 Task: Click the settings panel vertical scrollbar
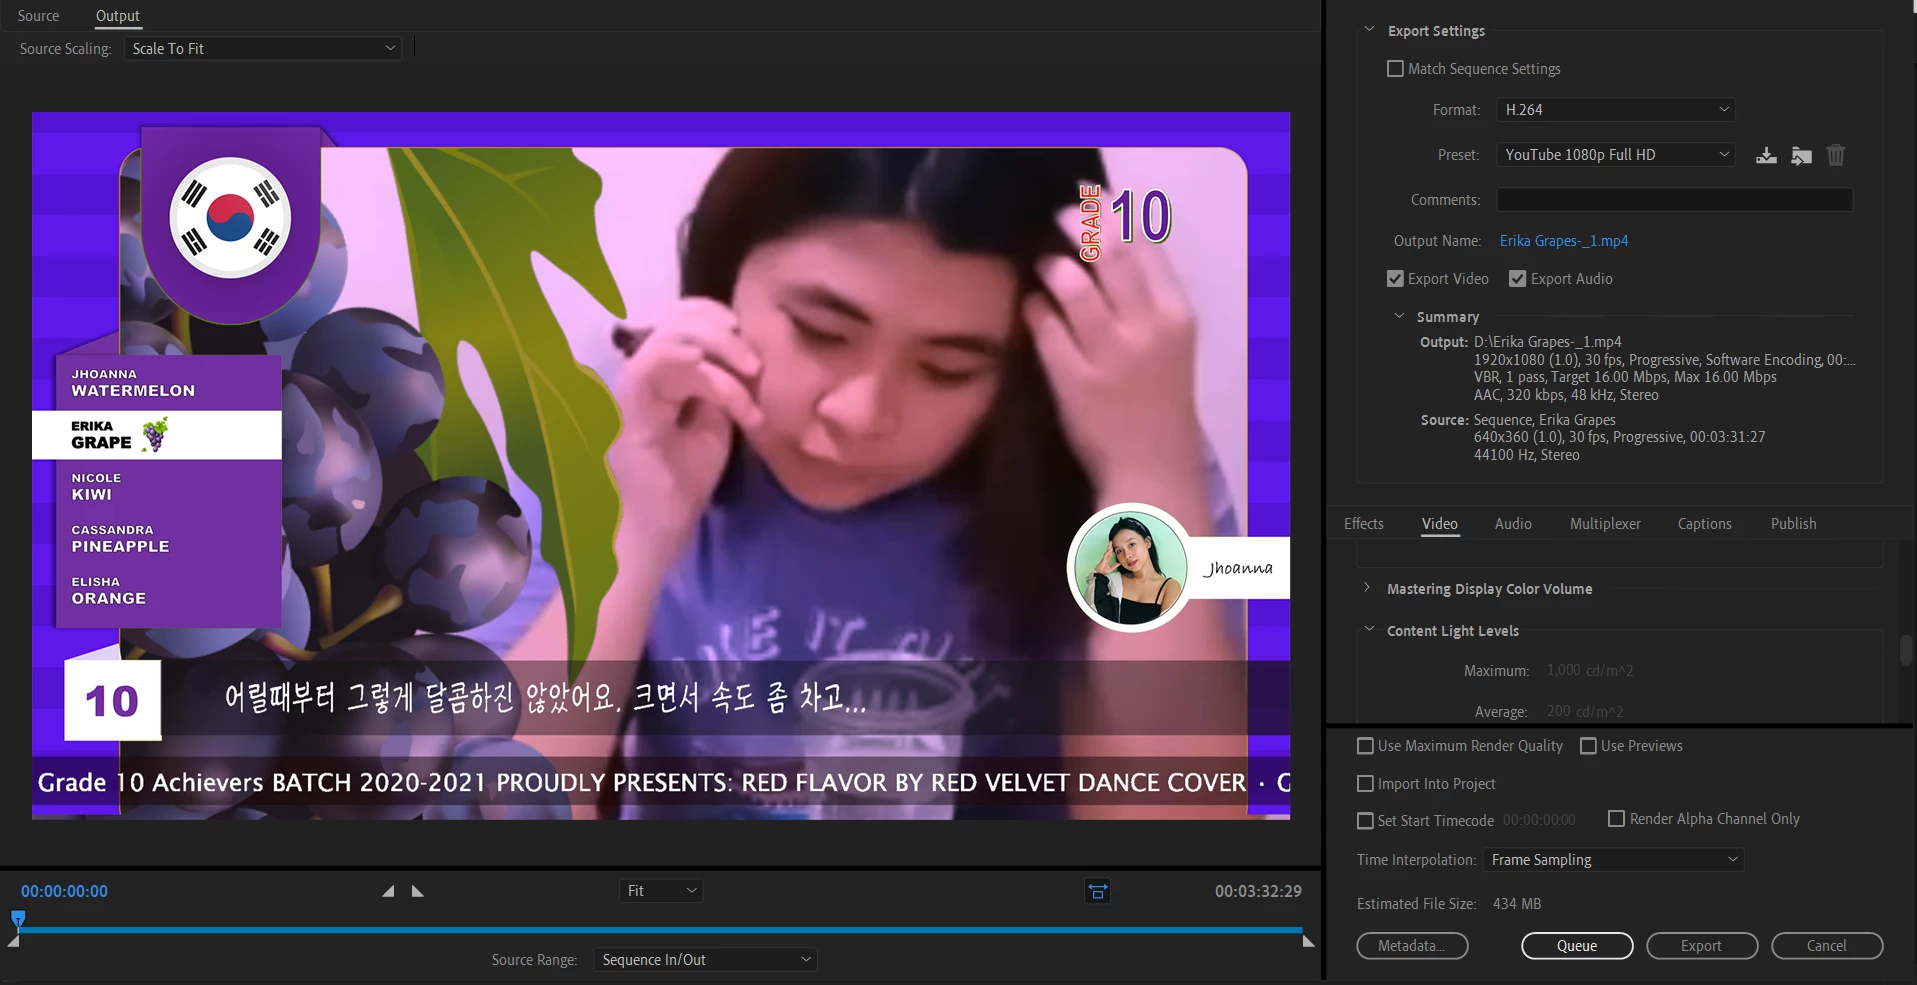coord(1905,650)
